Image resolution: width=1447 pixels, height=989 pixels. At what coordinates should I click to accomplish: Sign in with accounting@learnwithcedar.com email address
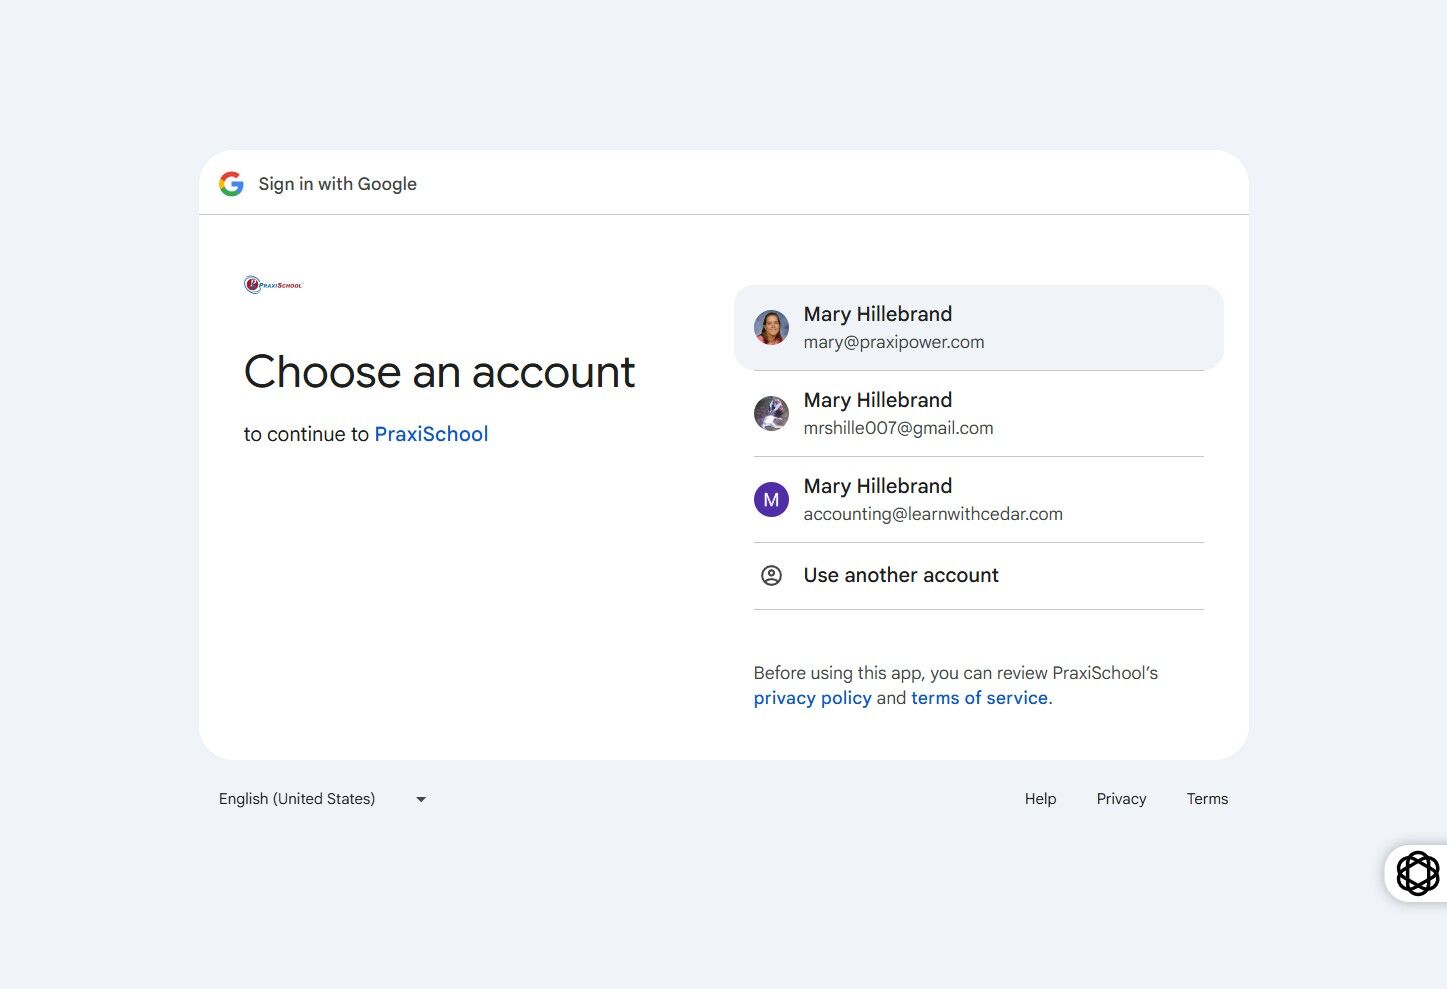(x=933, y=514)
